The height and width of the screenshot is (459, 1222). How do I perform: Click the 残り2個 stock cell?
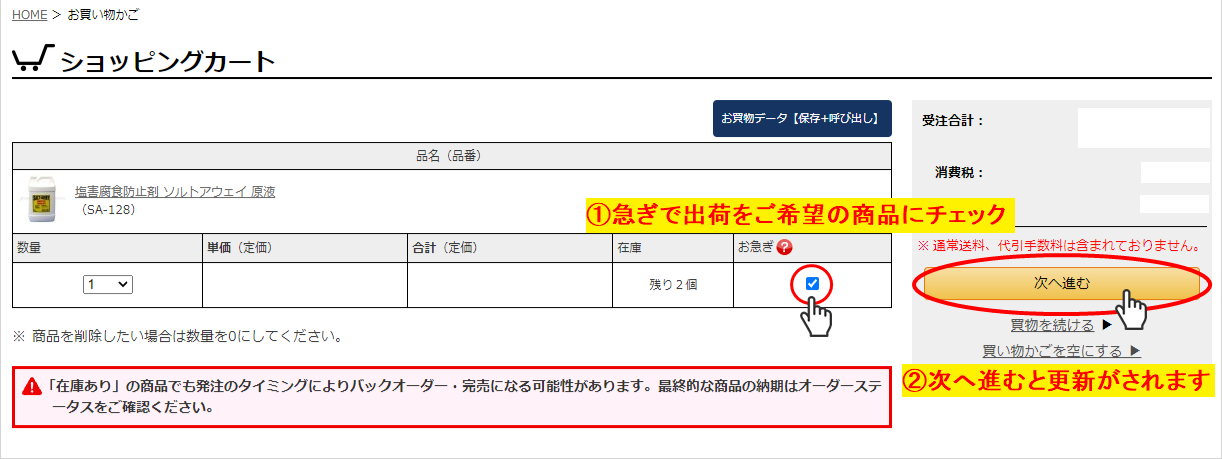pos(673,285)
